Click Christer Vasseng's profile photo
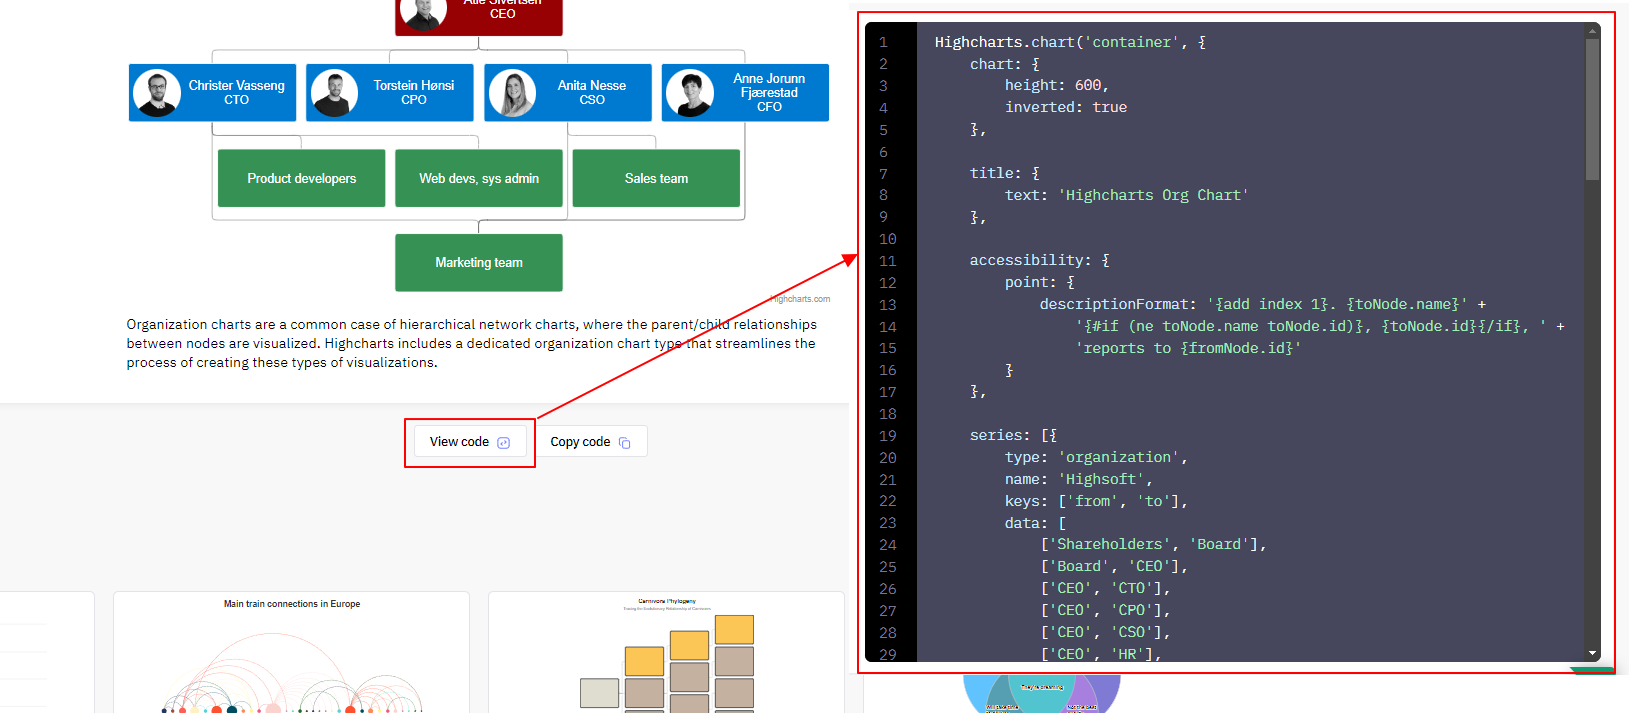 pyautogui.click(x=157, y=93)
